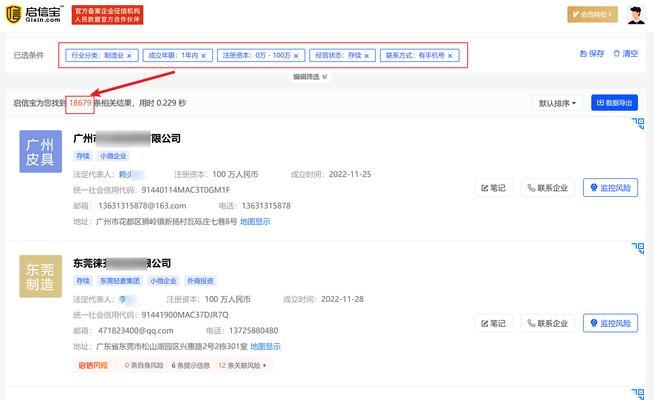View the 6 条提示信息 entry

pos(191,366)
